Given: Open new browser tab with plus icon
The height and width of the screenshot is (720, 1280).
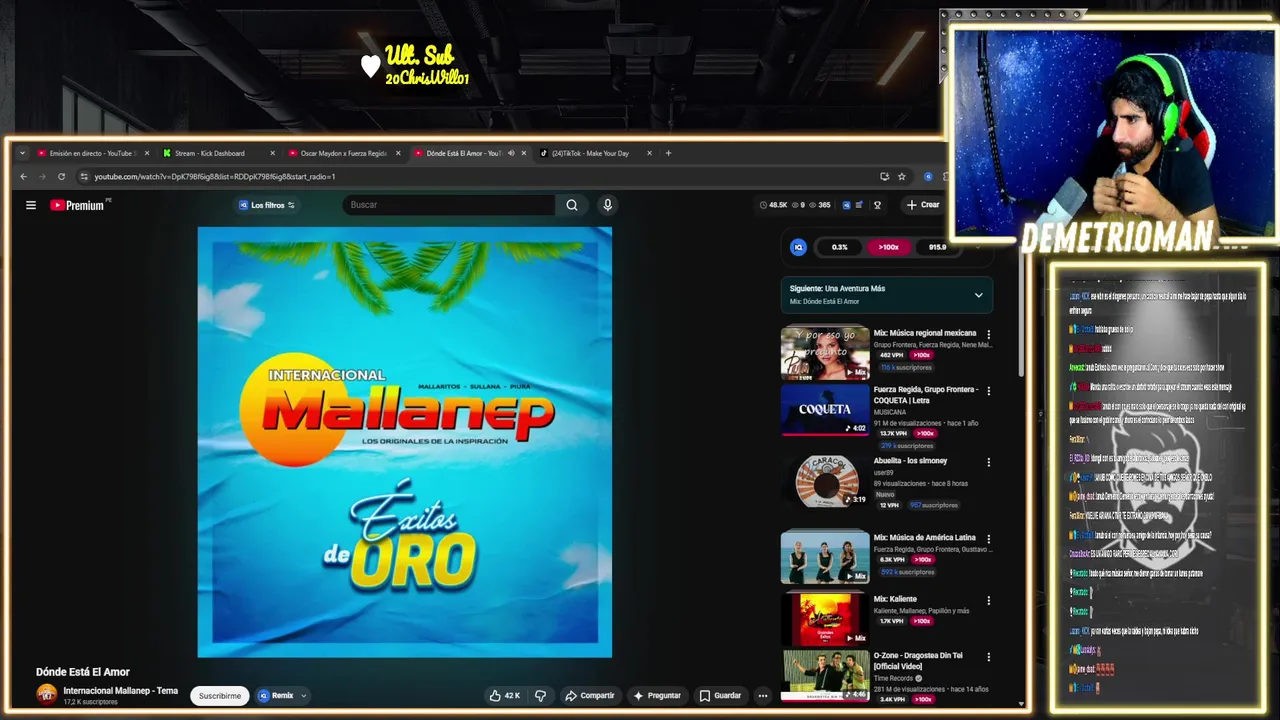Looking at the screenshot, I should point(669,153).
